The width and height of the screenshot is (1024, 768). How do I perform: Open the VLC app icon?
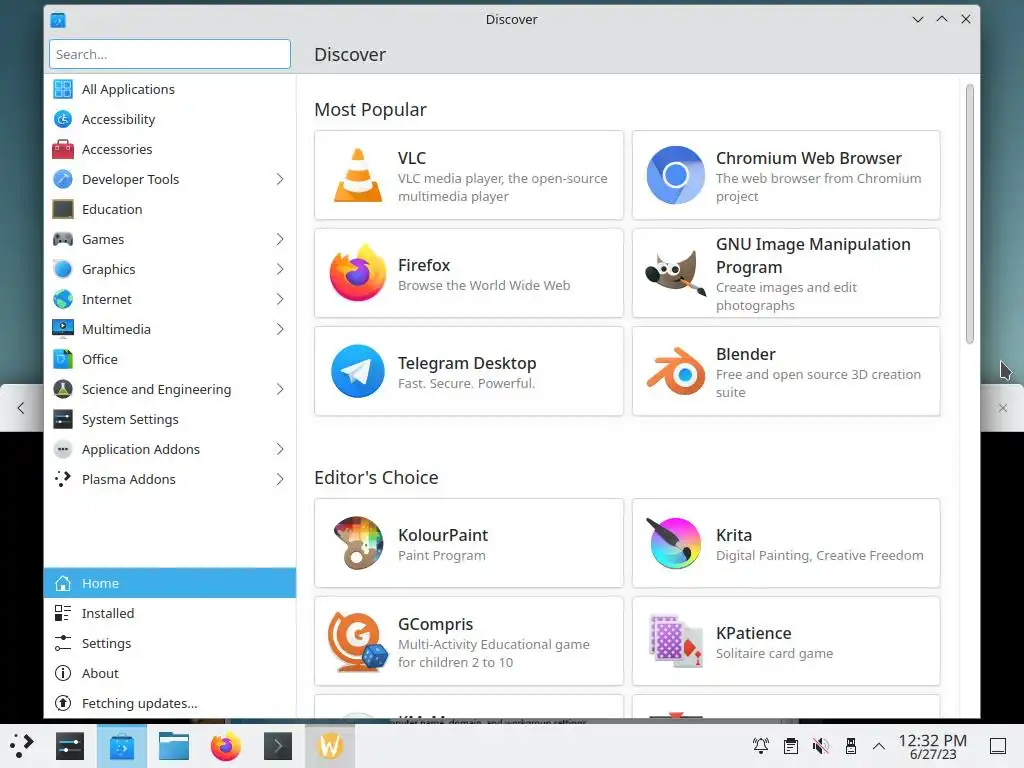358,175
